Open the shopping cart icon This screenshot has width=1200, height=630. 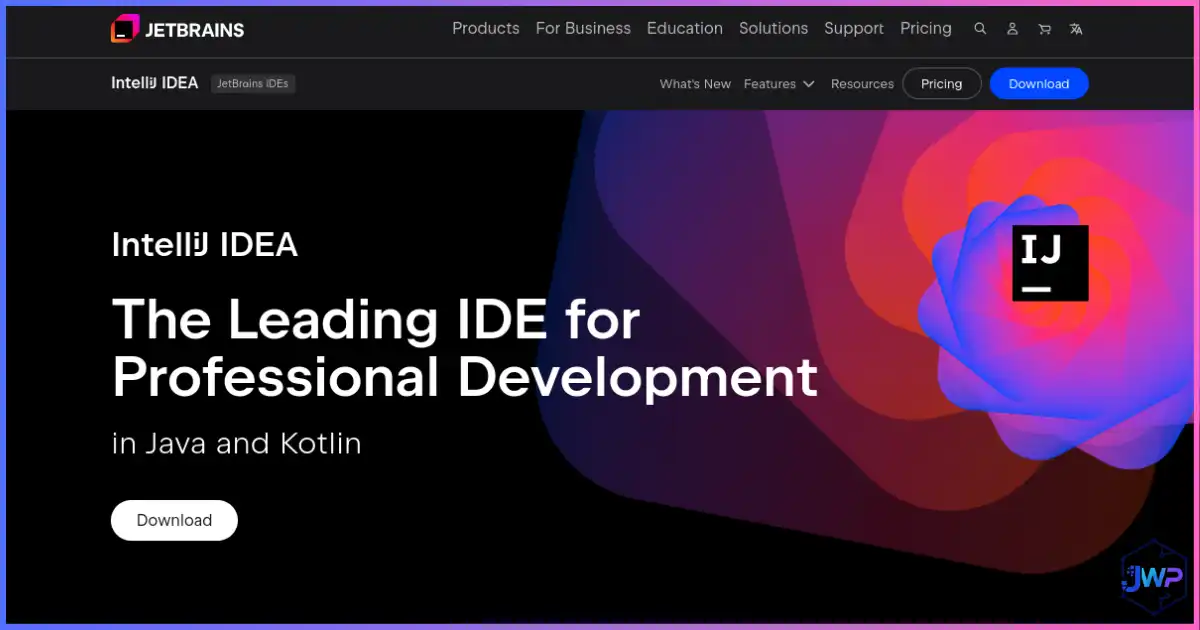(x=1044, y=29)
